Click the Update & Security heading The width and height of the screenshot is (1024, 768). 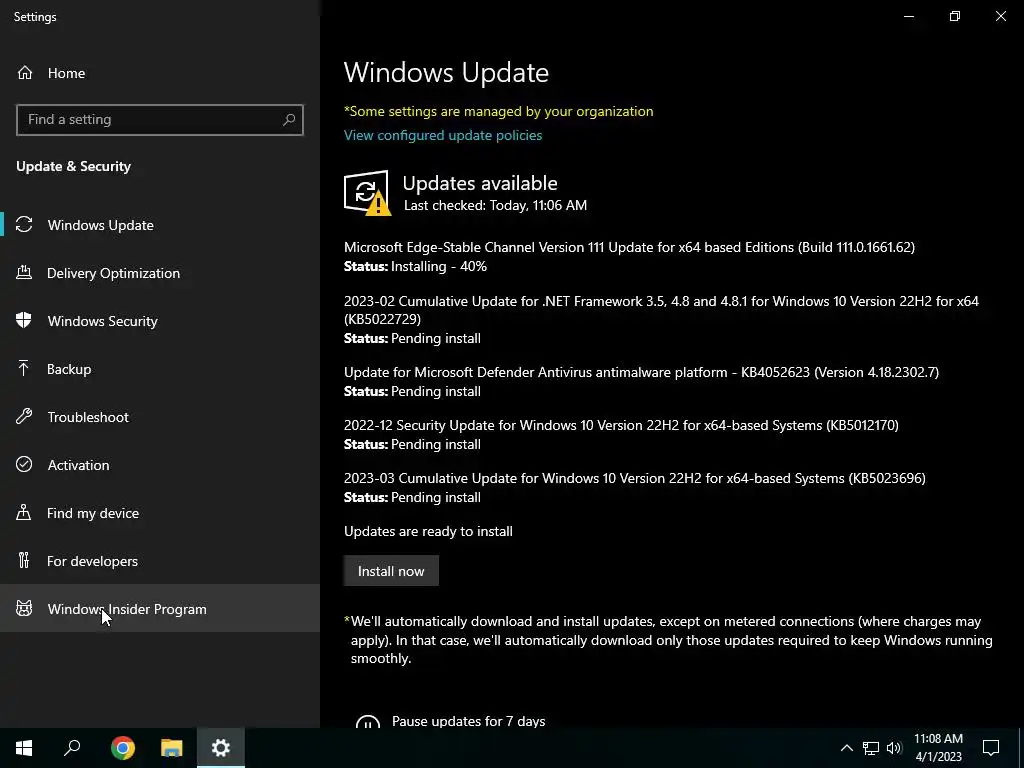(x=74, y=166)
